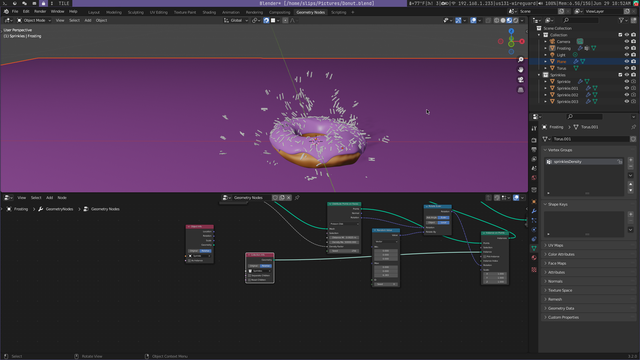Image resolution: width=640 pixels, height=360 pixels.
Task: Hide Camera in viewport via eye icon
Action: tap(627, 42)
